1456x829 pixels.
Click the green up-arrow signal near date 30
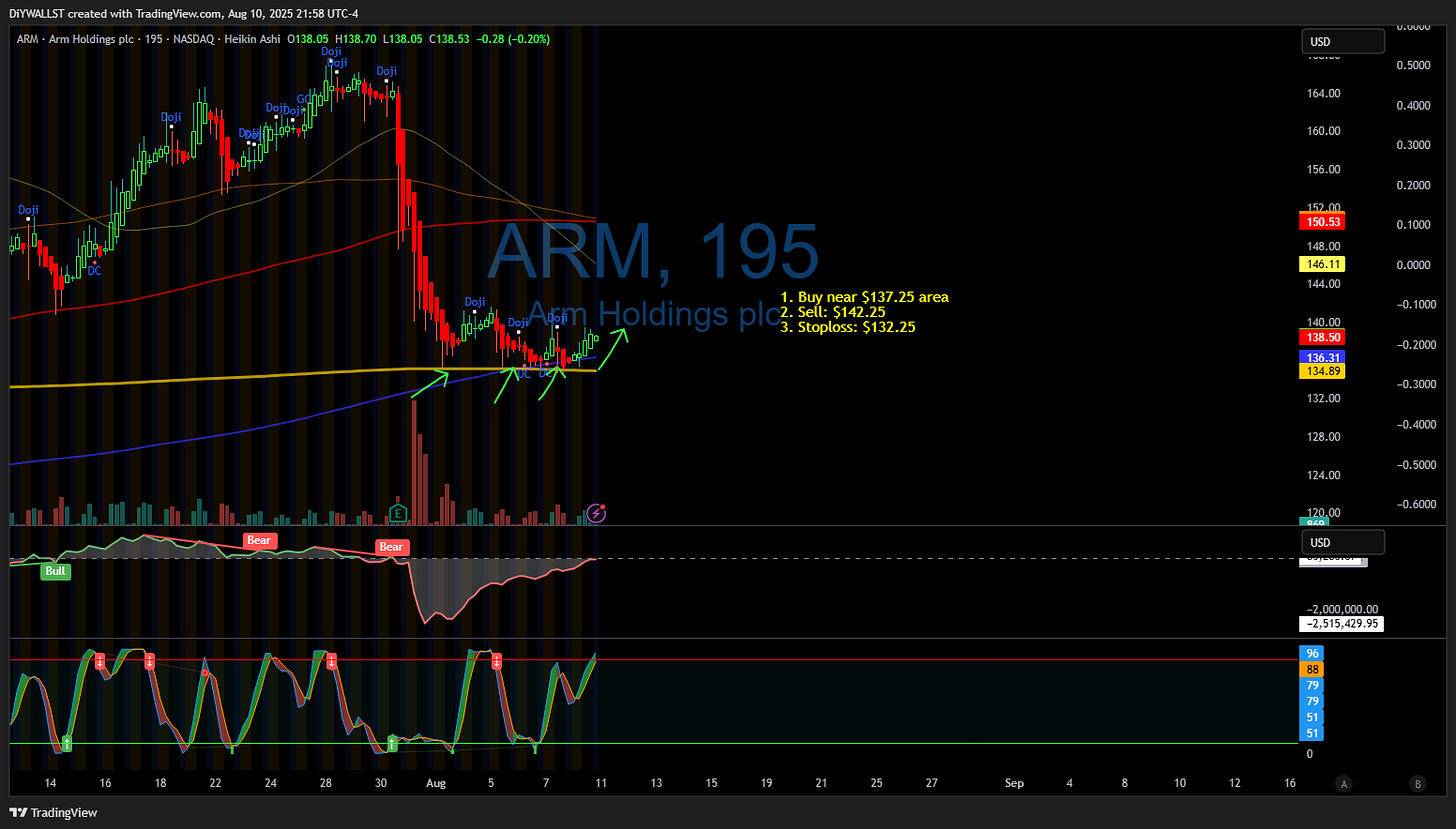click(x=392, y=743)
